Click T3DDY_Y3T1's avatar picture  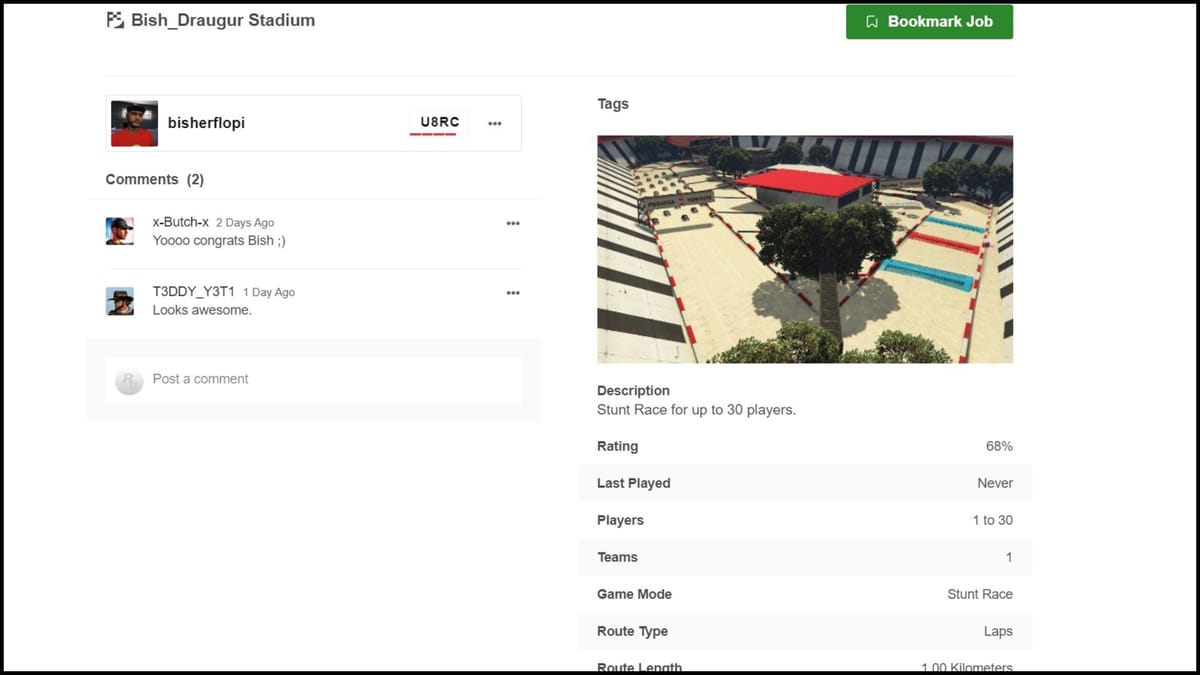120,300
